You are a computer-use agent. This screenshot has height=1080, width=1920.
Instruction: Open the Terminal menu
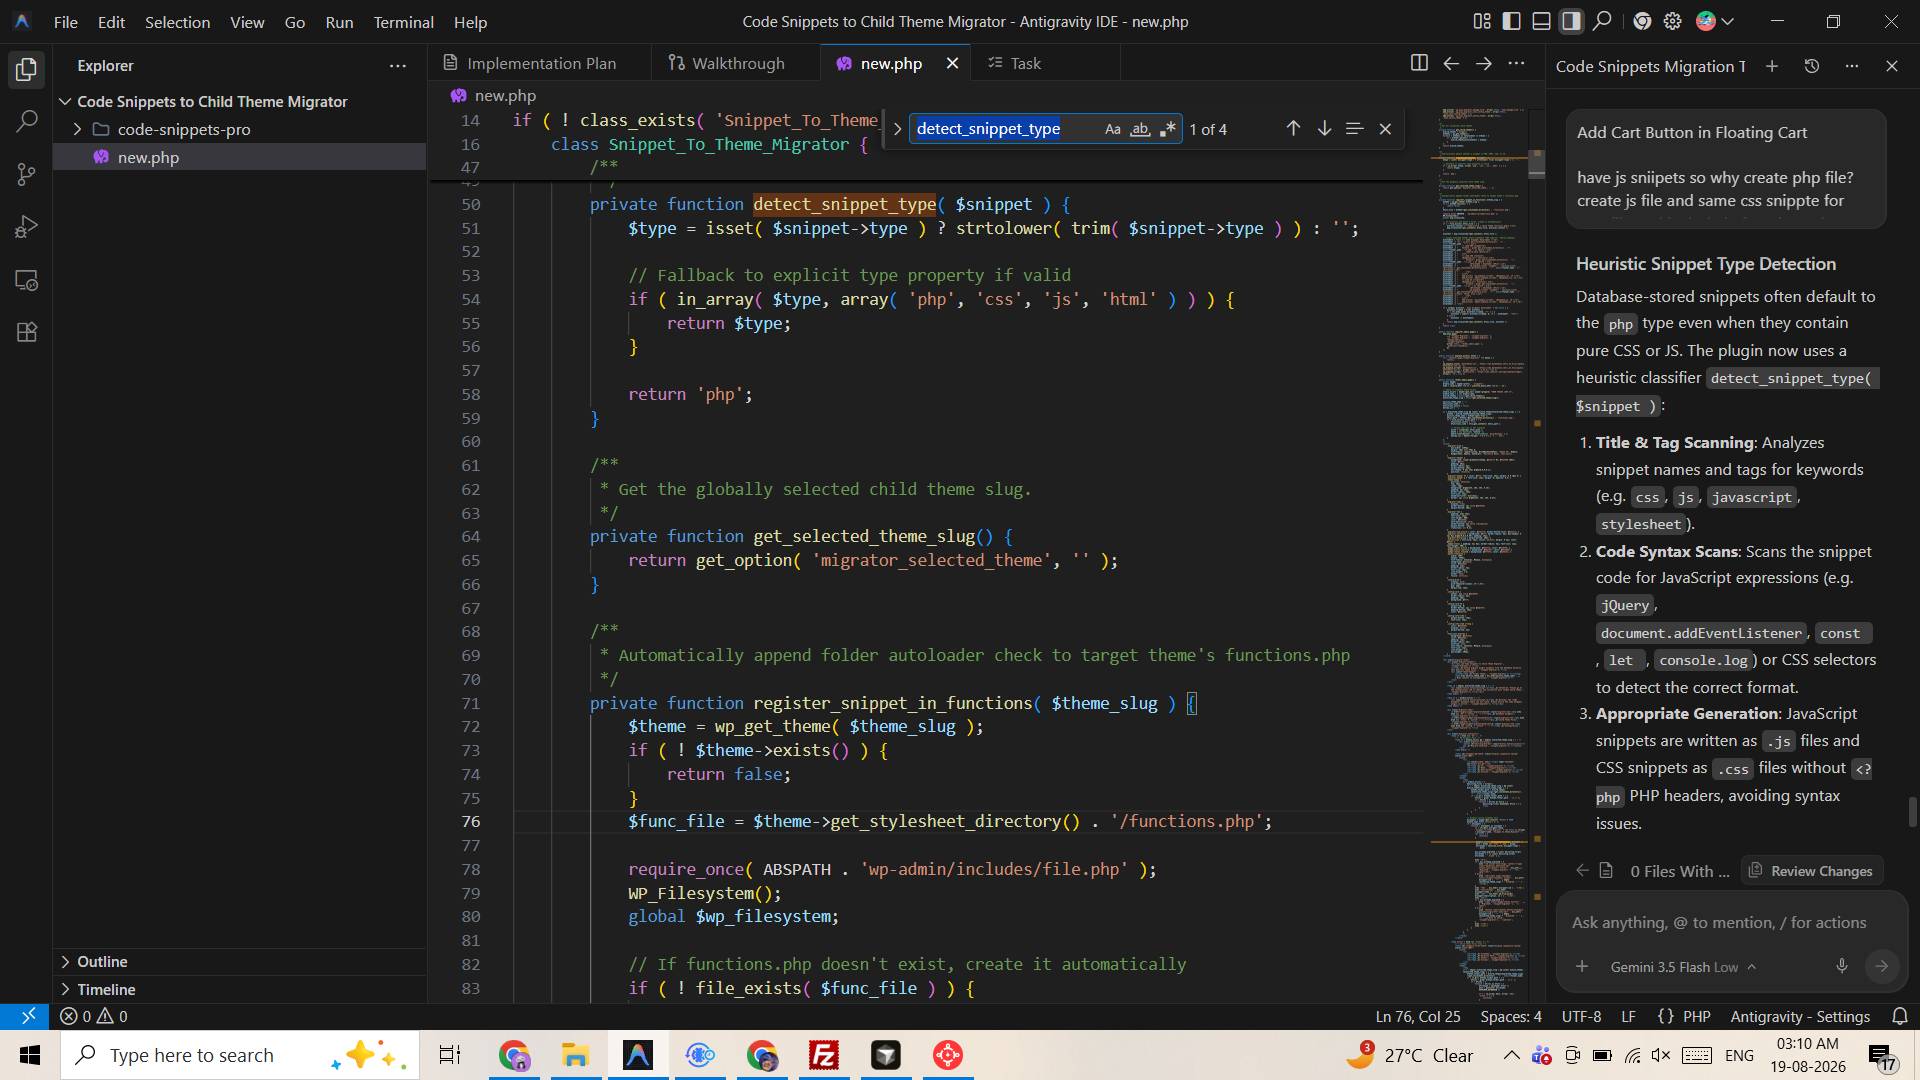403,21
